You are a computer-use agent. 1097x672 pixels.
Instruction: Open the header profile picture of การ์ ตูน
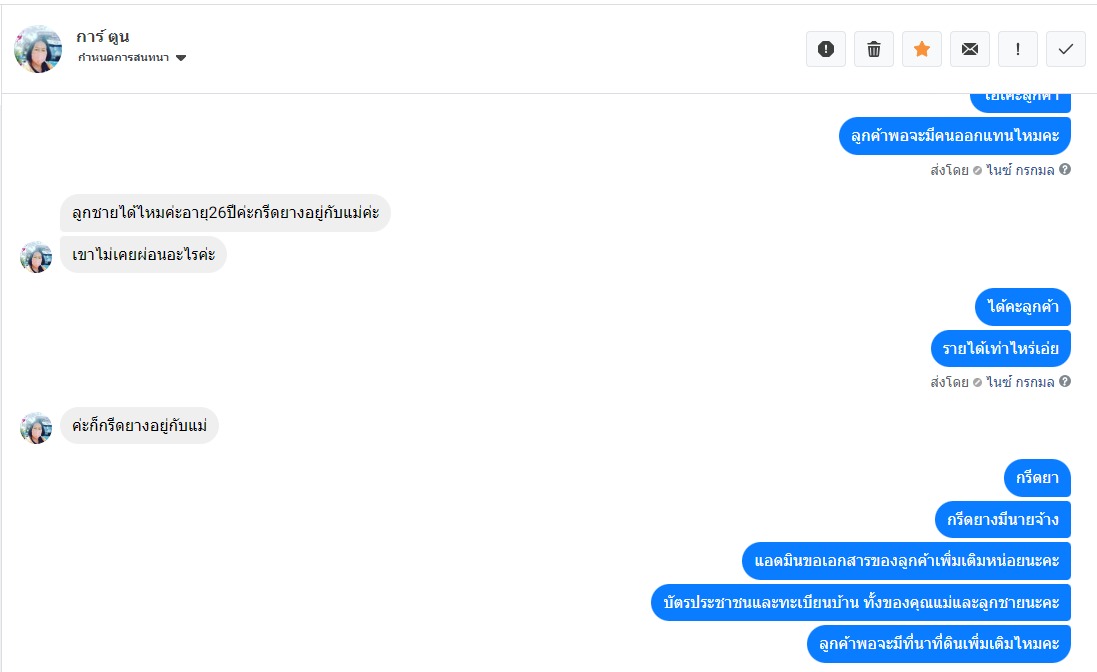click(38, 49)
